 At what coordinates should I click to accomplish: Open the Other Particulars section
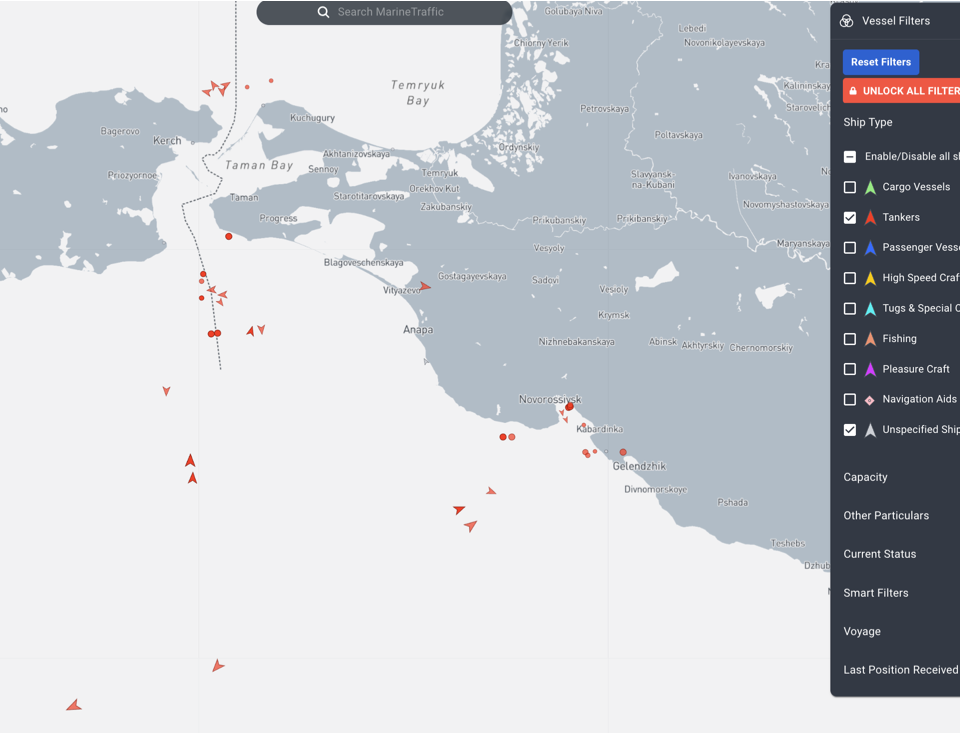[x=886, y=516]
